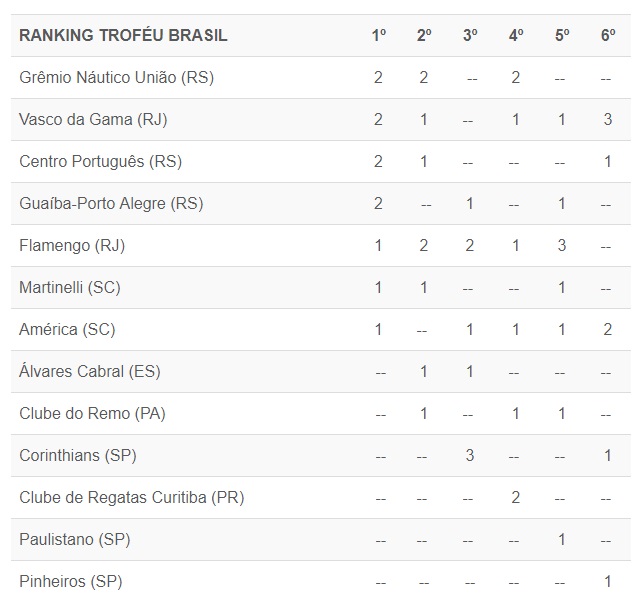Click the Guaíba-Porto Alegre (RS) team name

click(111, 204)
